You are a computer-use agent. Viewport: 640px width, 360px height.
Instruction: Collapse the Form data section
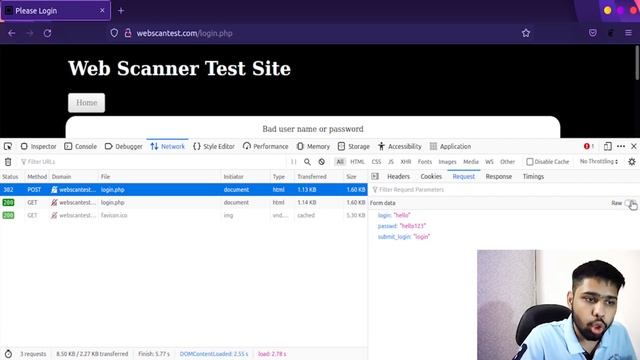click(382, 203)
